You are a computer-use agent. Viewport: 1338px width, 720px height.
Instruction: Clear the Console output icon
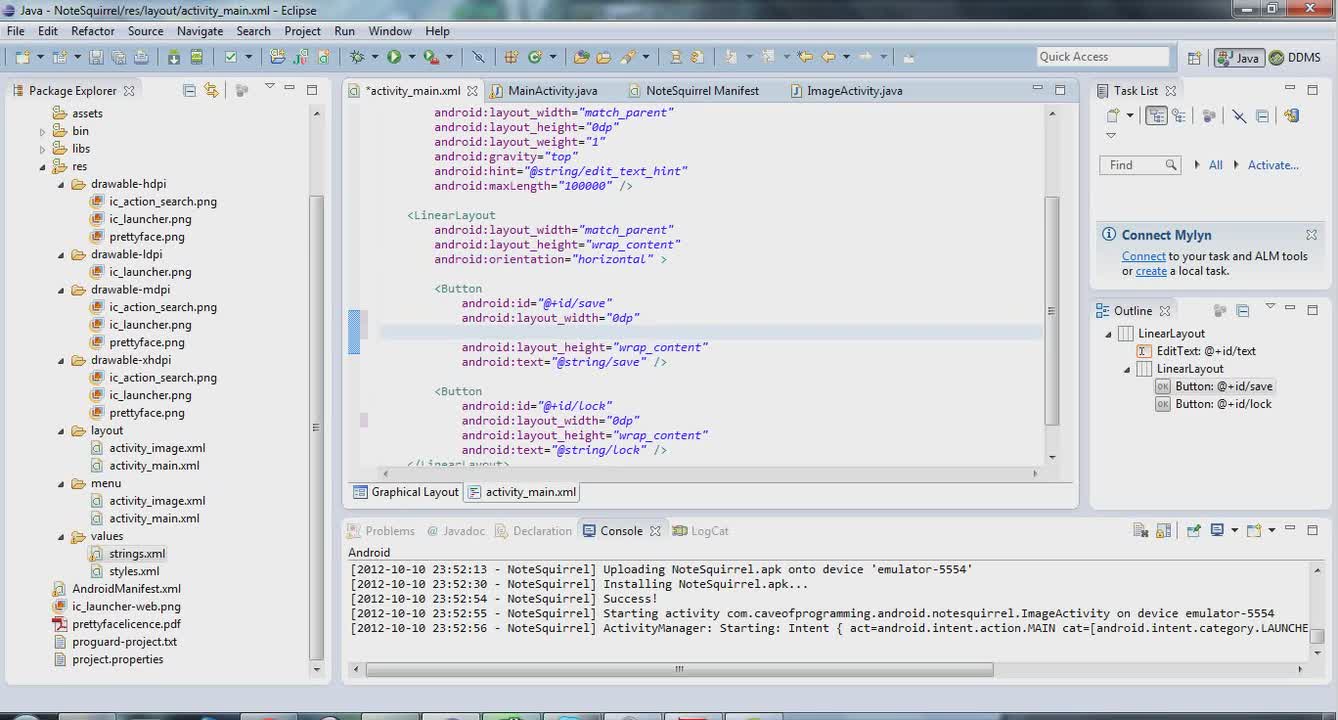pos(1140,531)
